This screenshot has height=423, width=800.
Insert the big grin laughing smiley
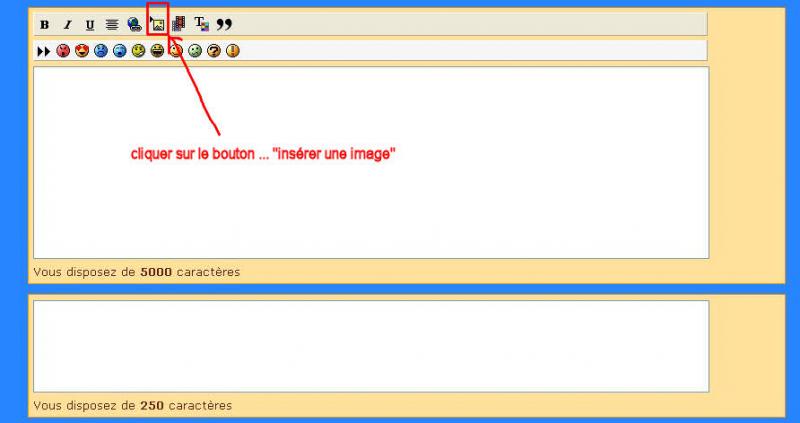[x=157, y=51]
